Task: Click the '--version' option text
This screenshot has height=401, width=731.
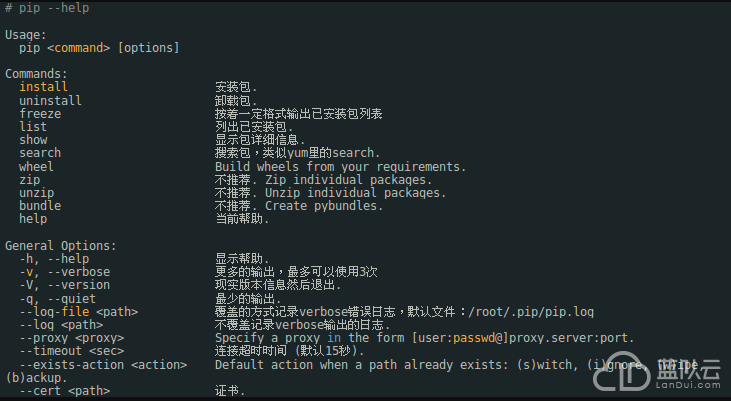Action: 79,285
